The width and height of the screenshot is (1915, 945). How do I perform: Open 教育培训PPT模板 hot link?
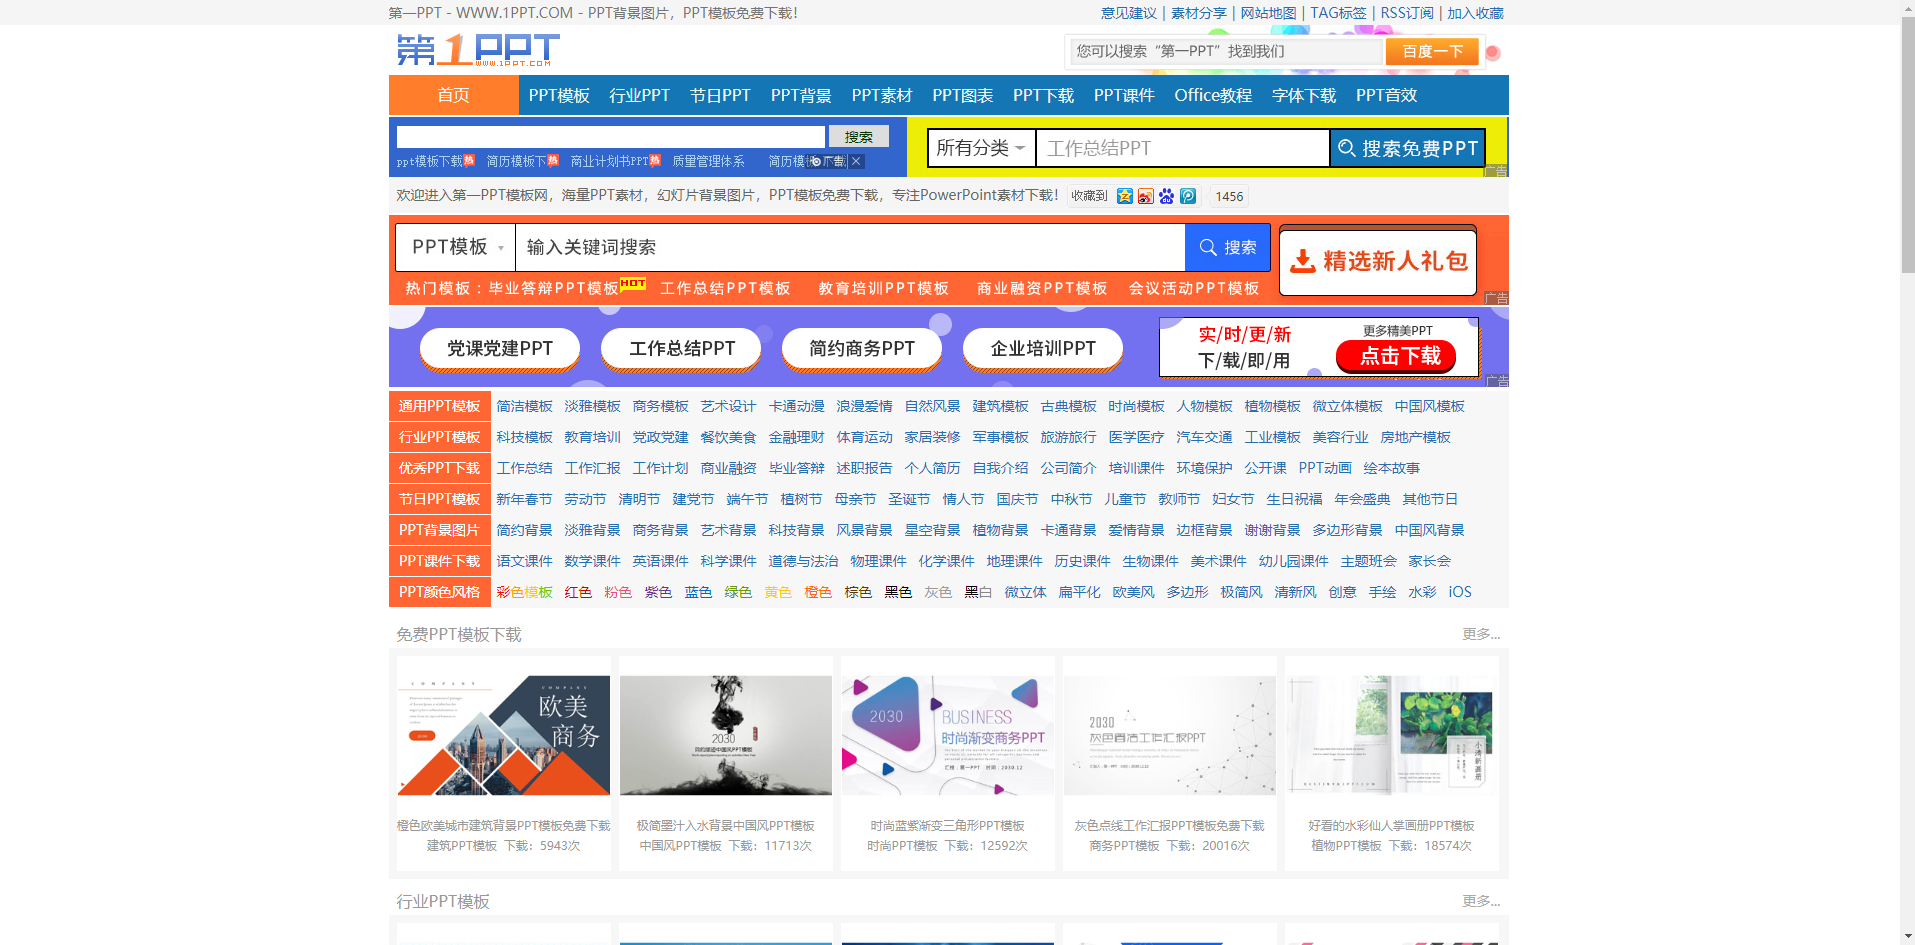tap(884, 288)
